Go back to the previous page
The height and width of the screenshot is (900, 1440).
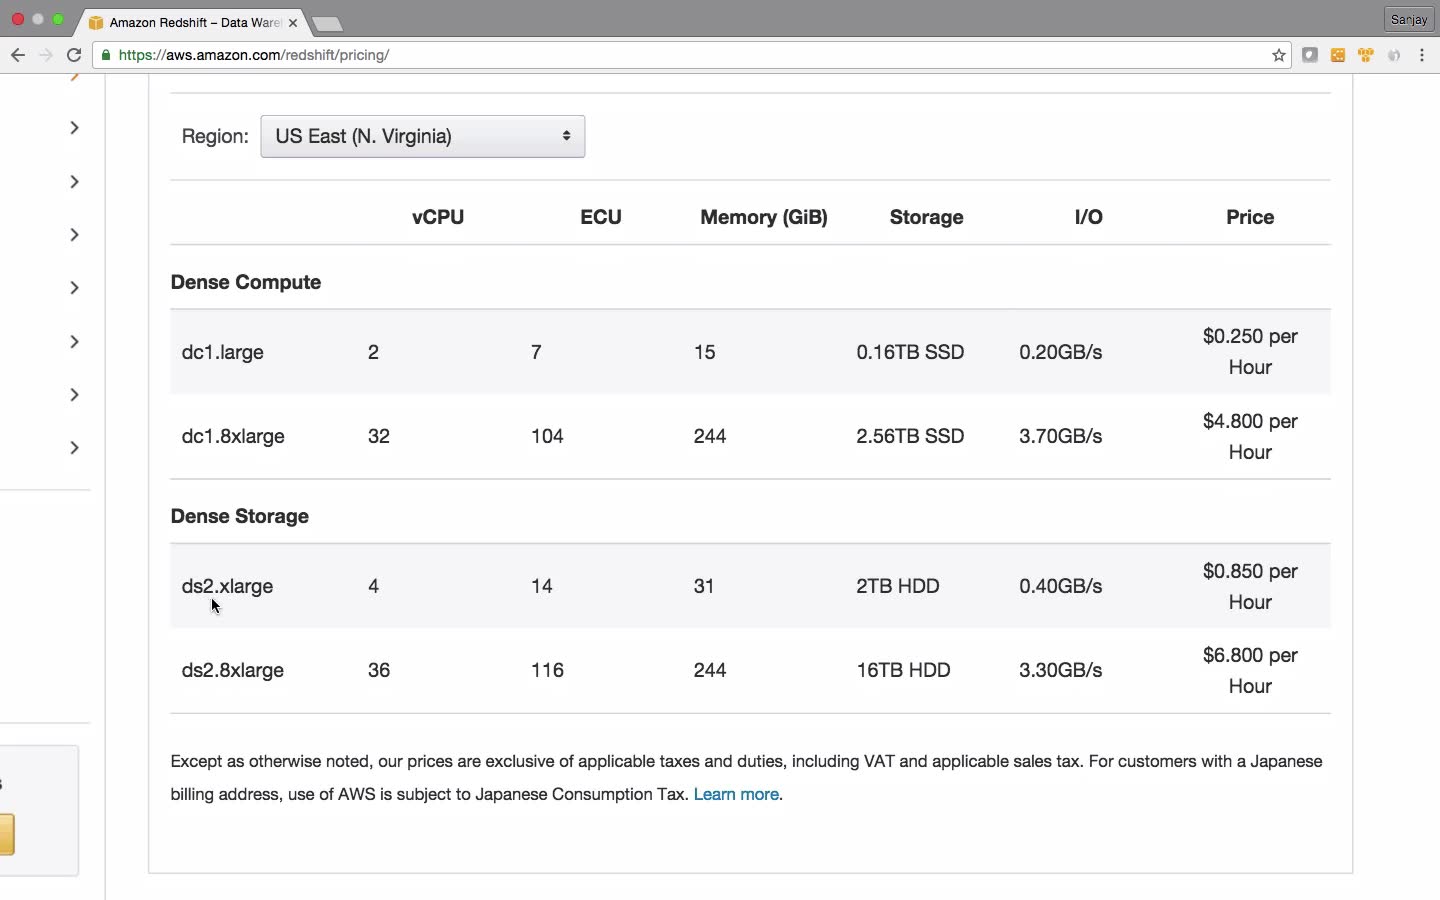(x=17, y=55)
